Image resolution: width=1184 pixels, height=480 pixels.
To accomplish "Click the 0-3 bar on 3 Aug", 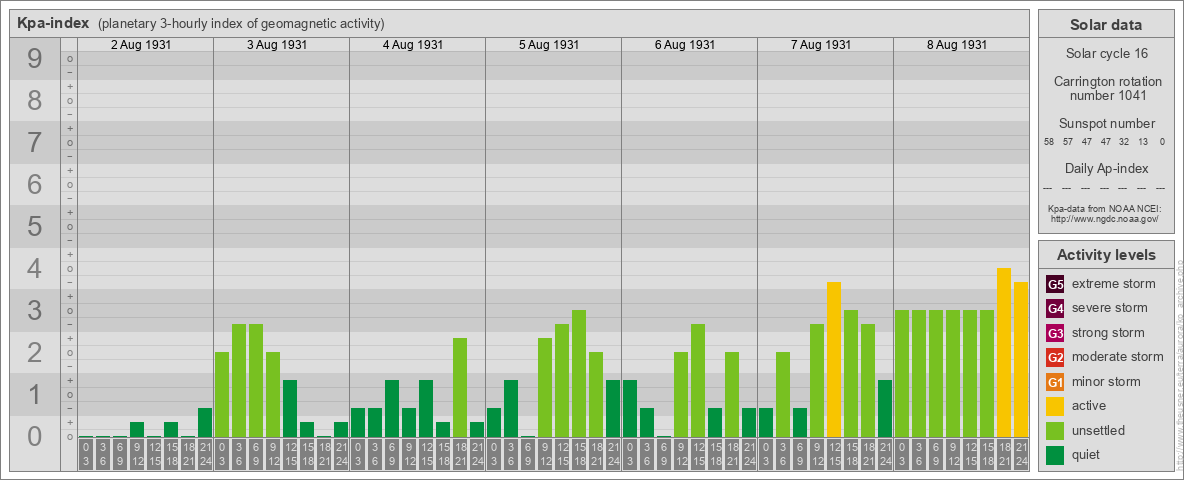I will pyautogui.click(x=222, y=395).
